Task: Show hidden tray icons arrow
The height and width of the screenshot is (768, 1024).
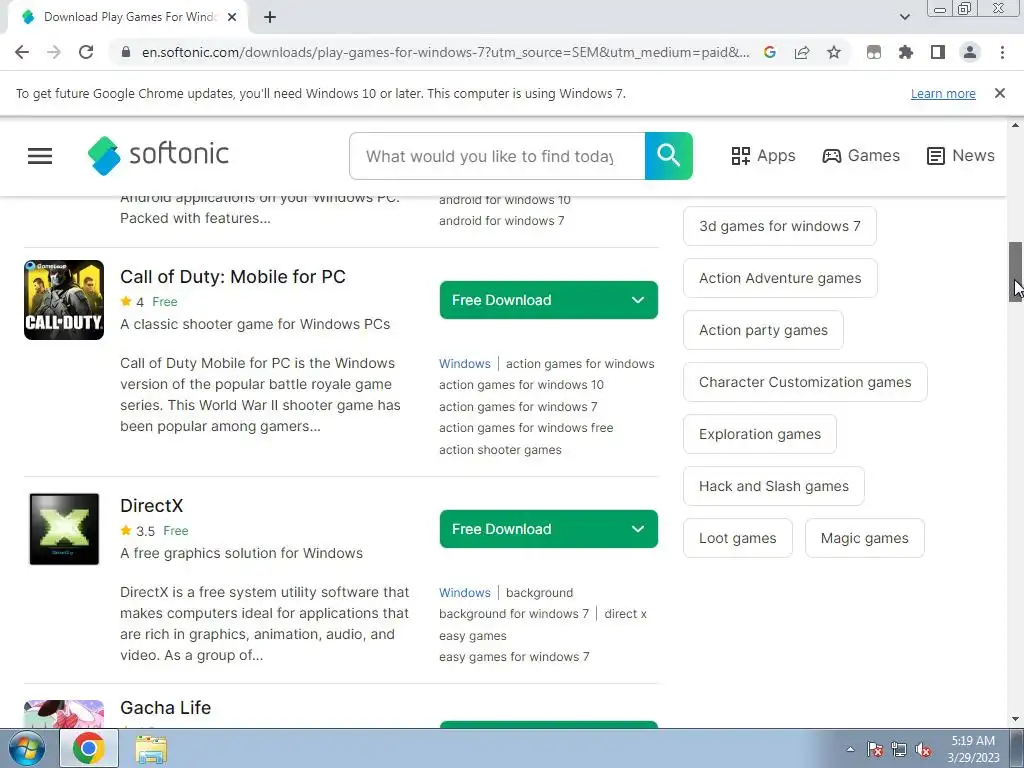Action: click(x=850, y=749)
